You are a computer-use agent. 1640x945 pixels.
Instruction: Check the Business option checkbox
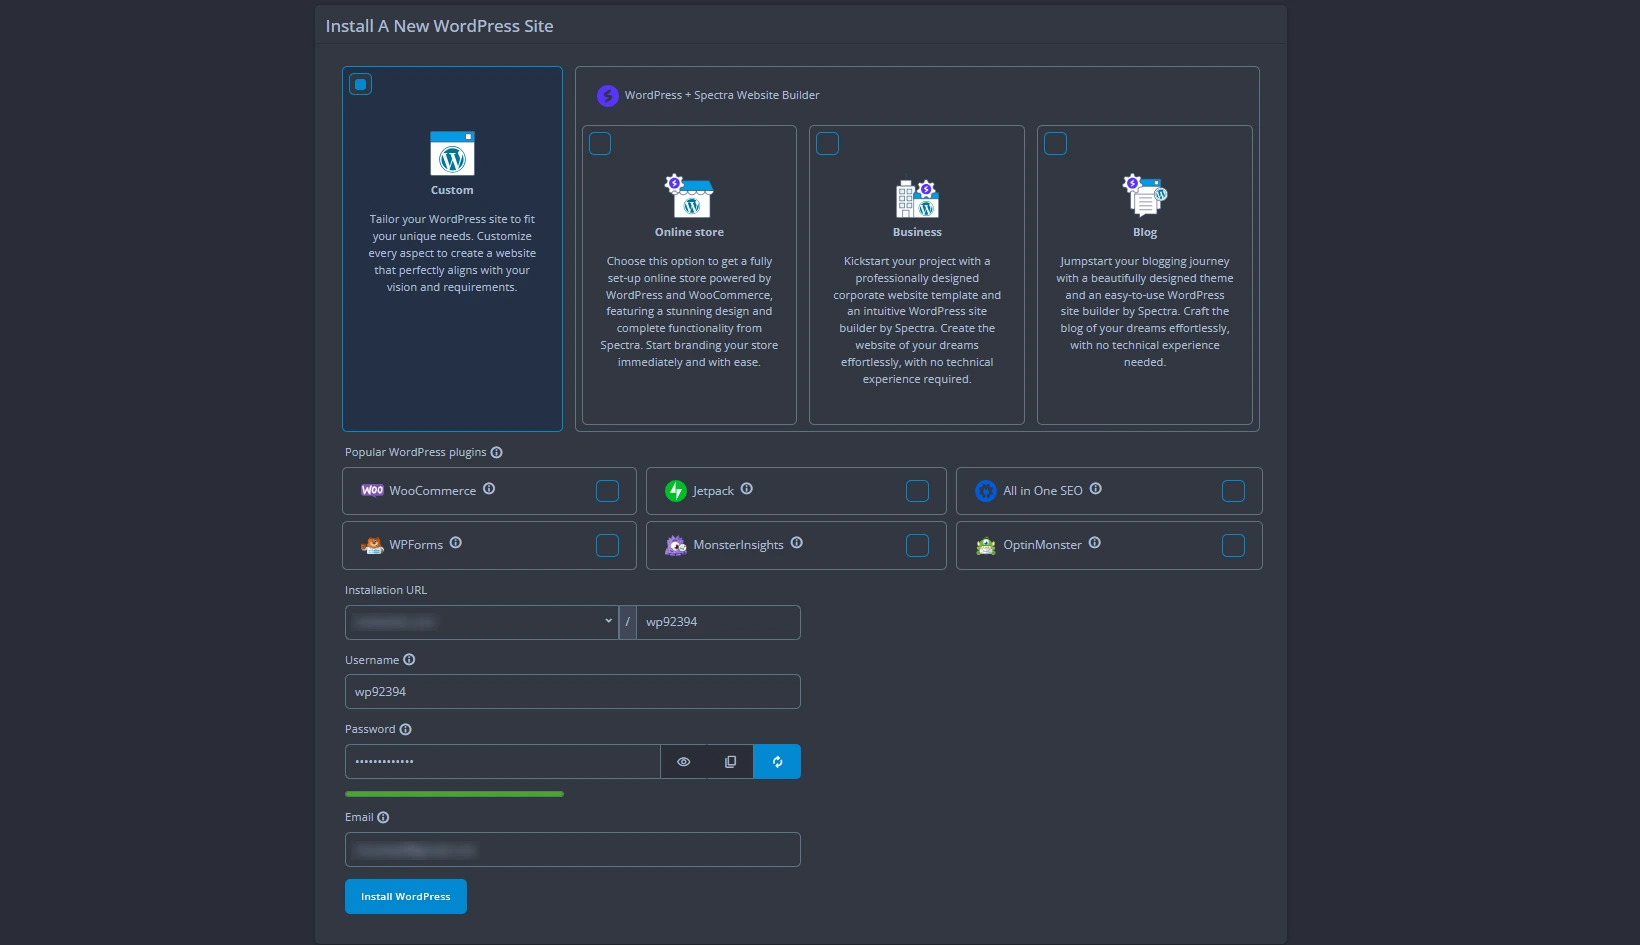pos(828,144)
